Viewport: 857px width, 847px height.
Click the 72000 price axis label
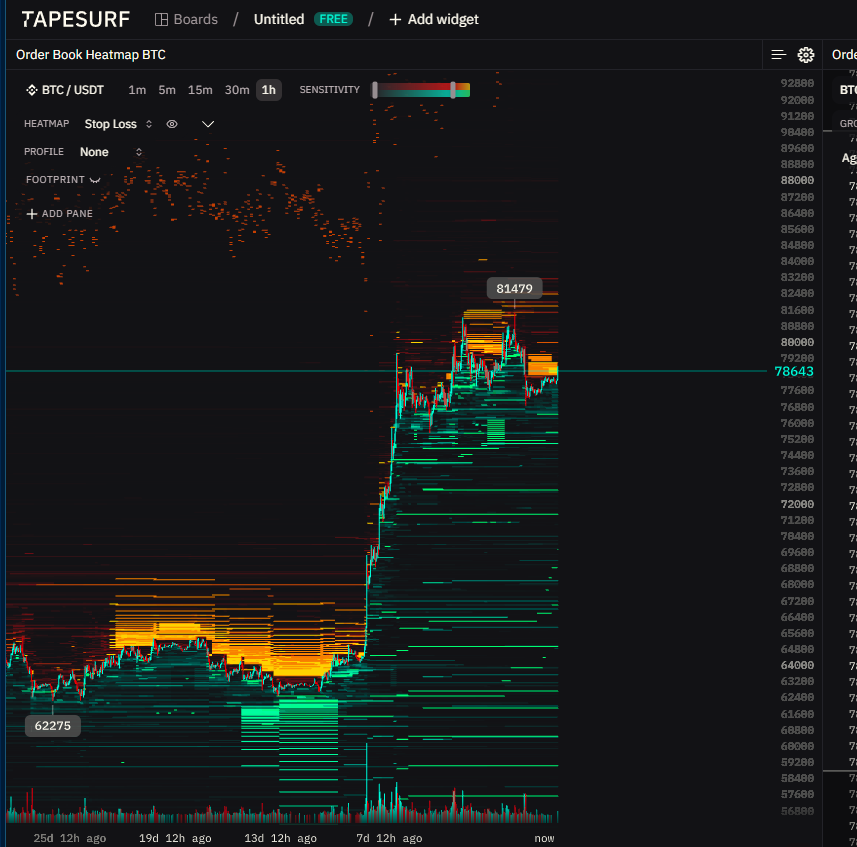pyautogui.click(x=797, y=504)
